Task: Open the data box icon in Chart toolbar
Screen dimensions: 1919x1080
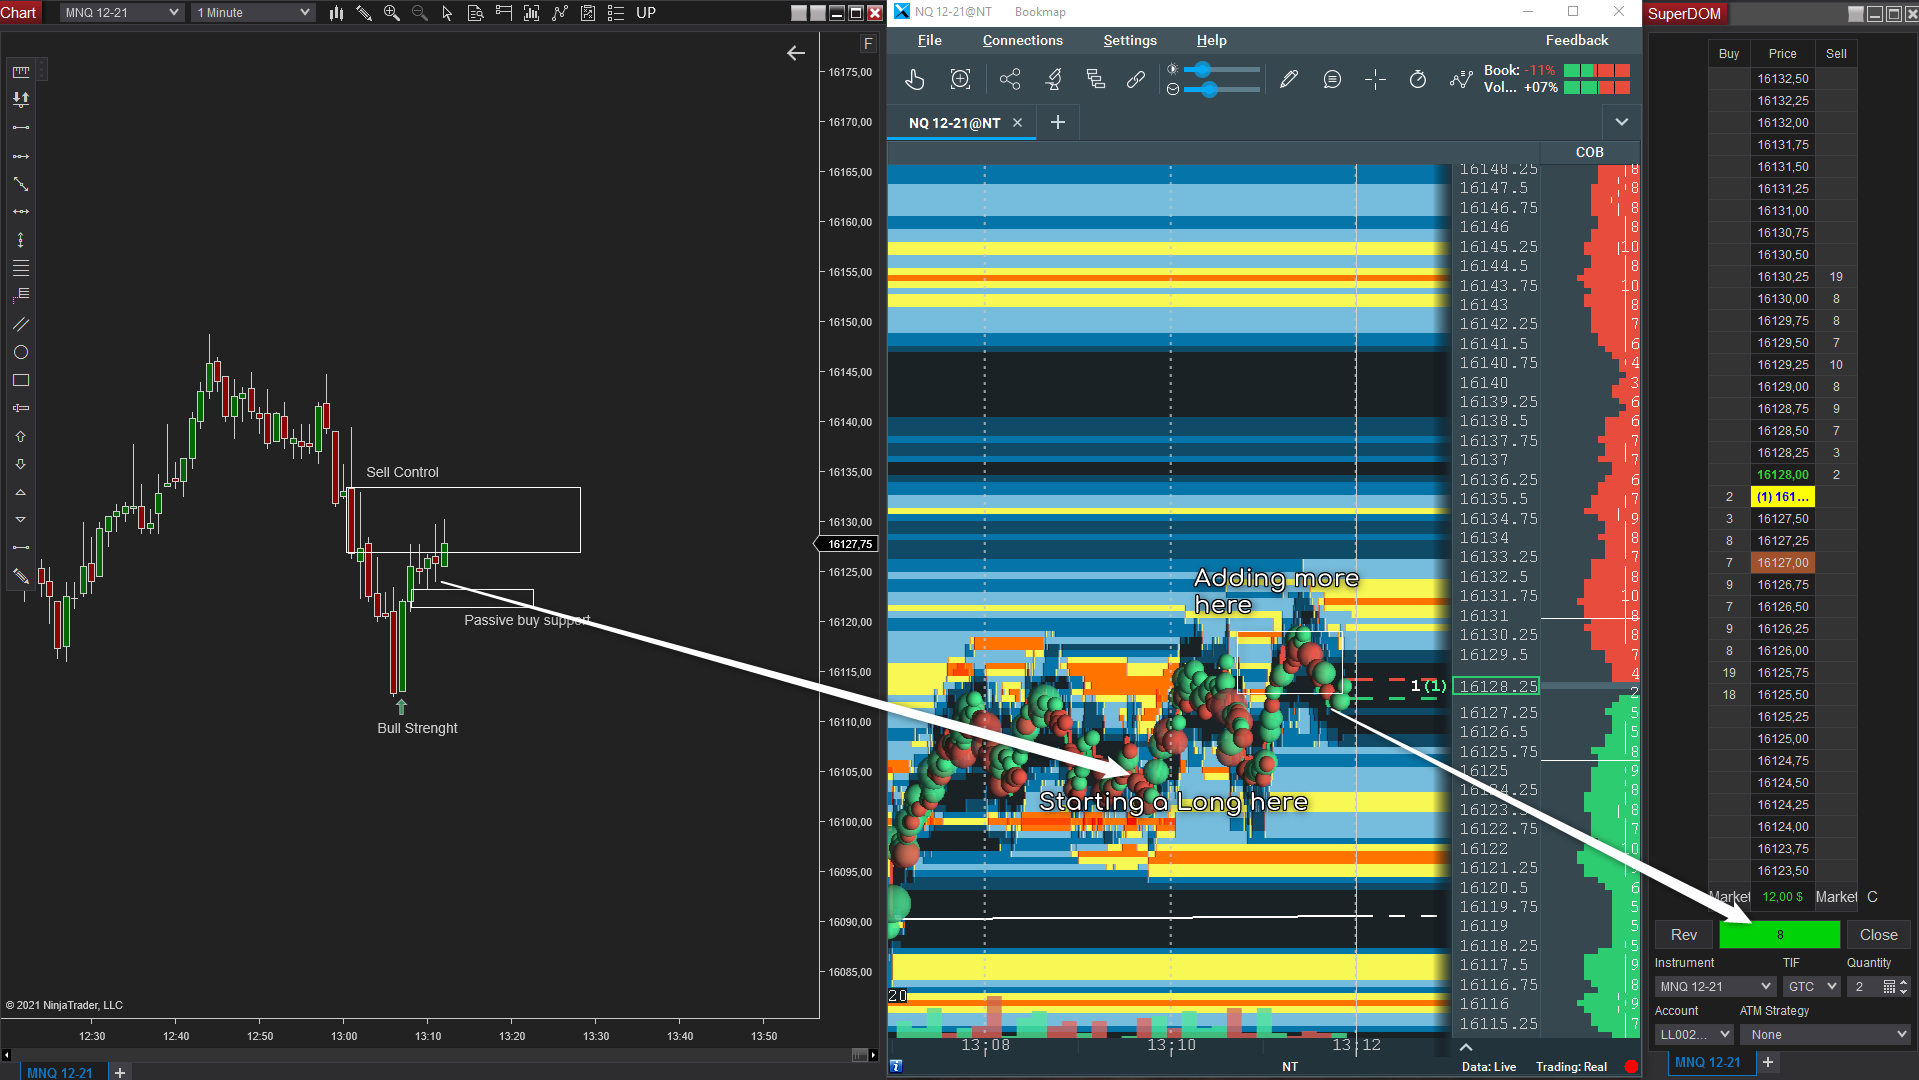Action: pos(476,13)
